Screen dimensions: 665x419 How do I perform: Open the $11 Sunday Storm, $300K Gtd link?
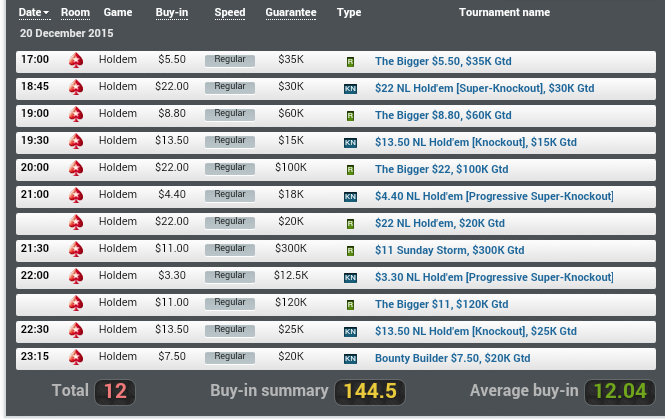(450, 250)
